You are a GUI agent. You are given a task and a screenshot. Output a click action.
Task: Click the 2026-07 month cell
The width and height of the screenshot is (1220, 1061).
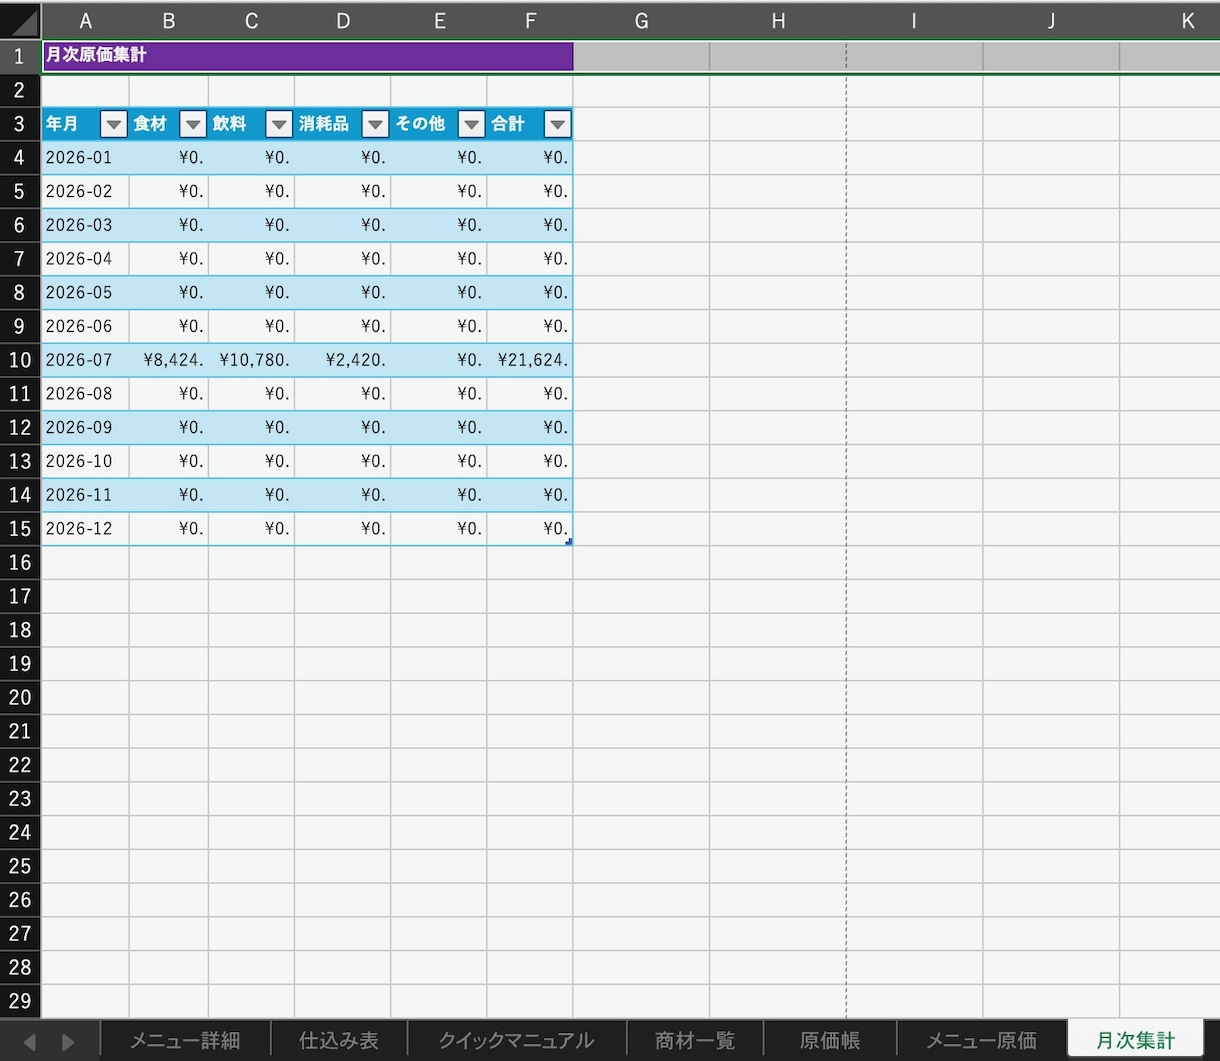(85, 360)
